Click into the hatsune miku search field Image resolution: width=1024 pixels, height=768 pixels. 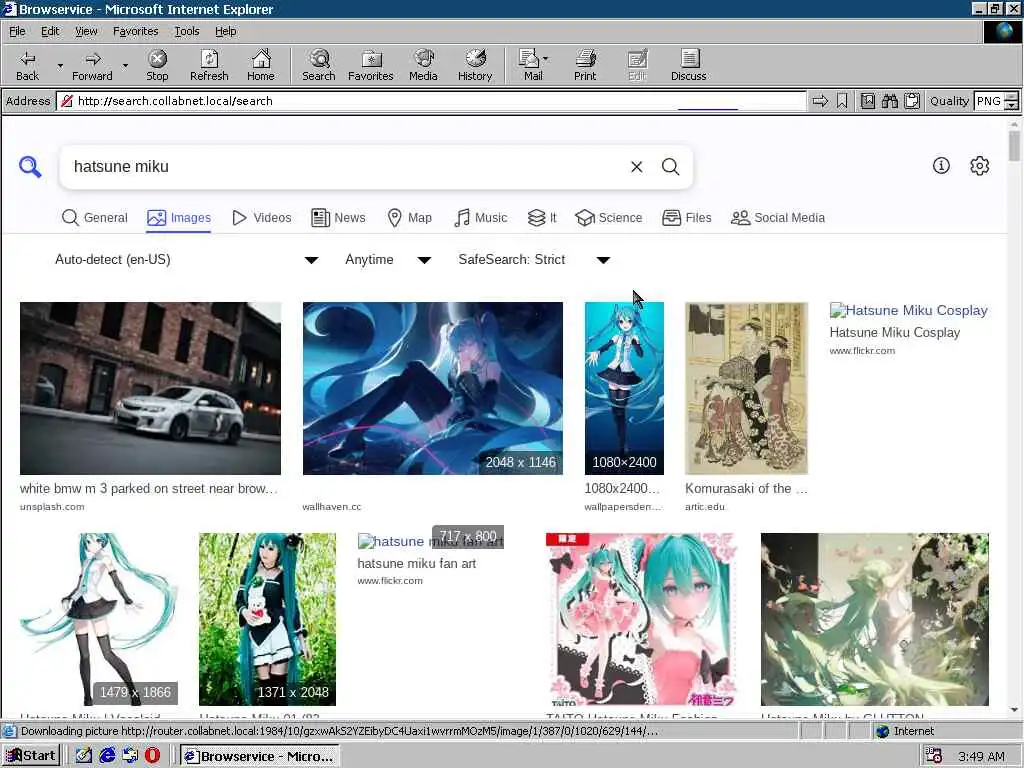346,167
